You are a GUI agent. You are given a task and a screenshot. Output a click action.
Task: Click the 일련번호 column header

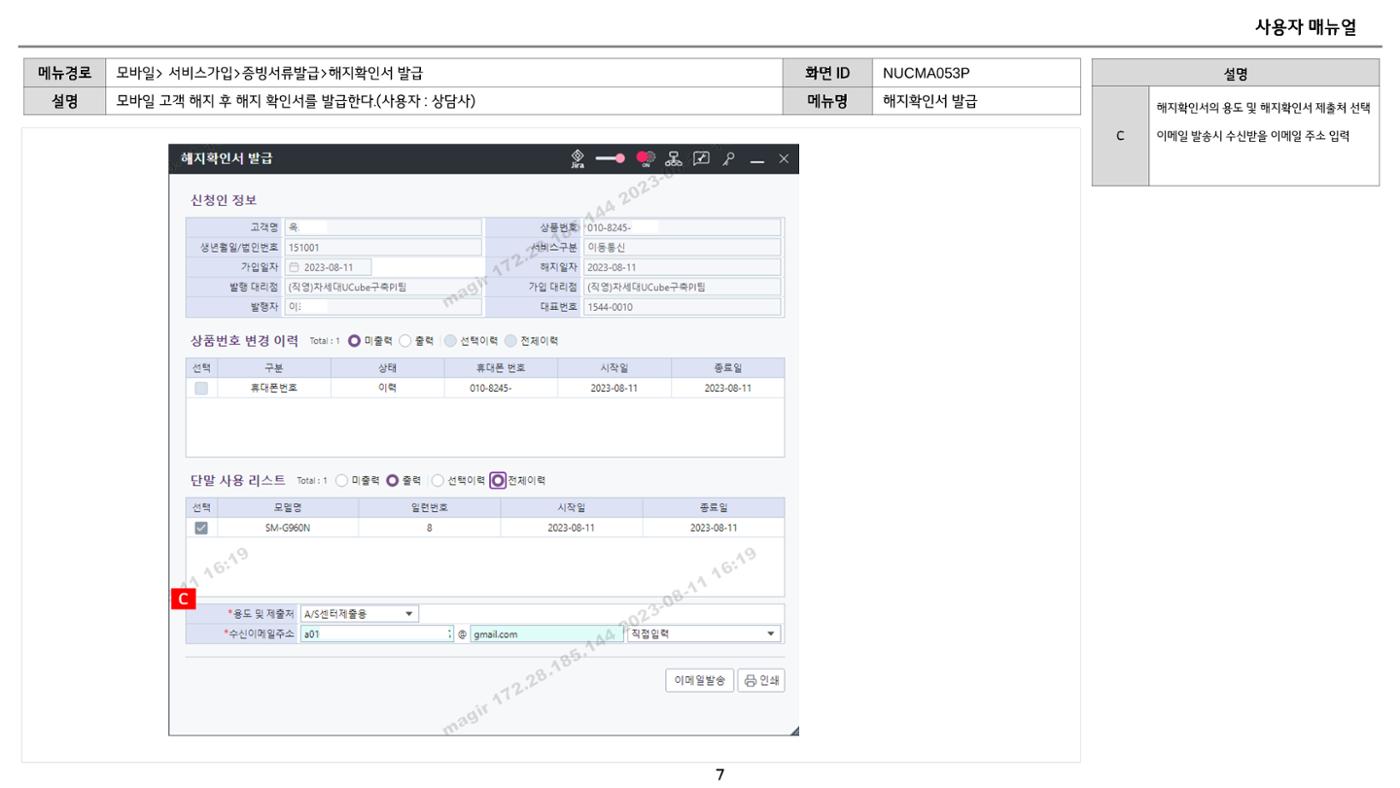(x=430, y=508)
